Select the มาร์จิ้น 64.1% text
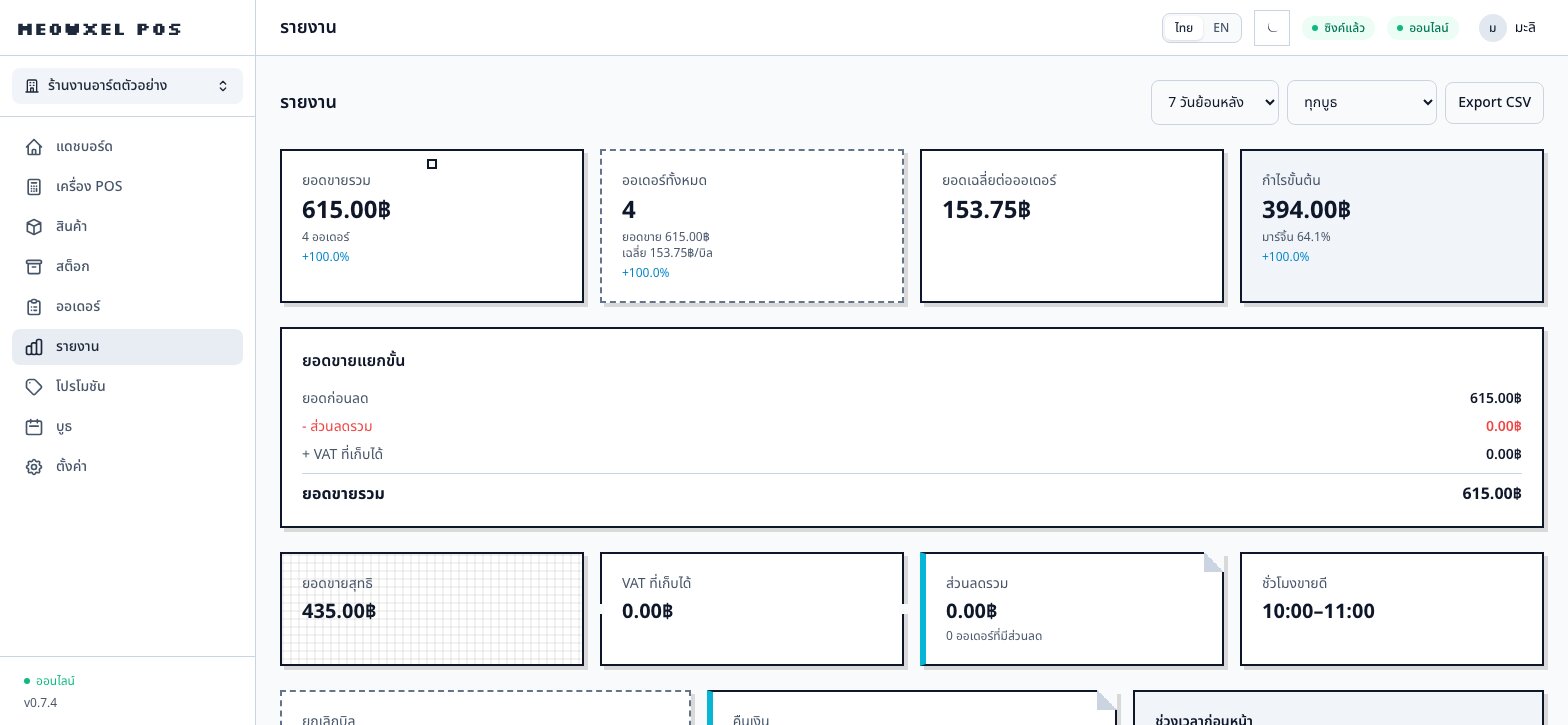 pyautogui.click(x=1296, y=237)
